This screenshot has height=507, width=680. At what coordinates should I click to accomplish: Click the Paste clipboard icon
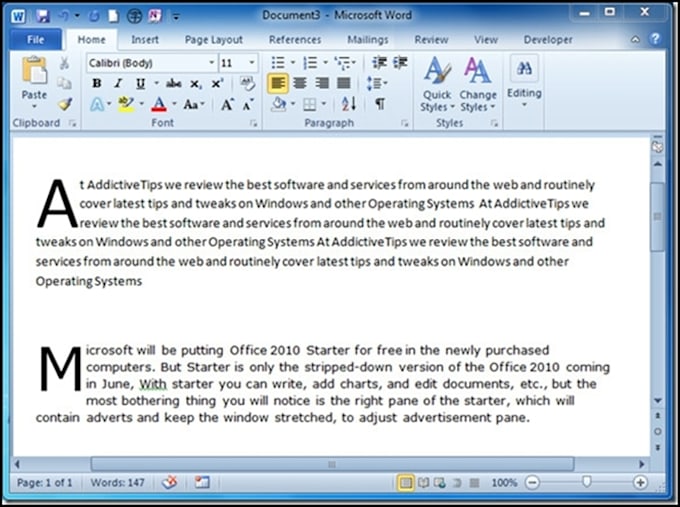tap(34, 70)
